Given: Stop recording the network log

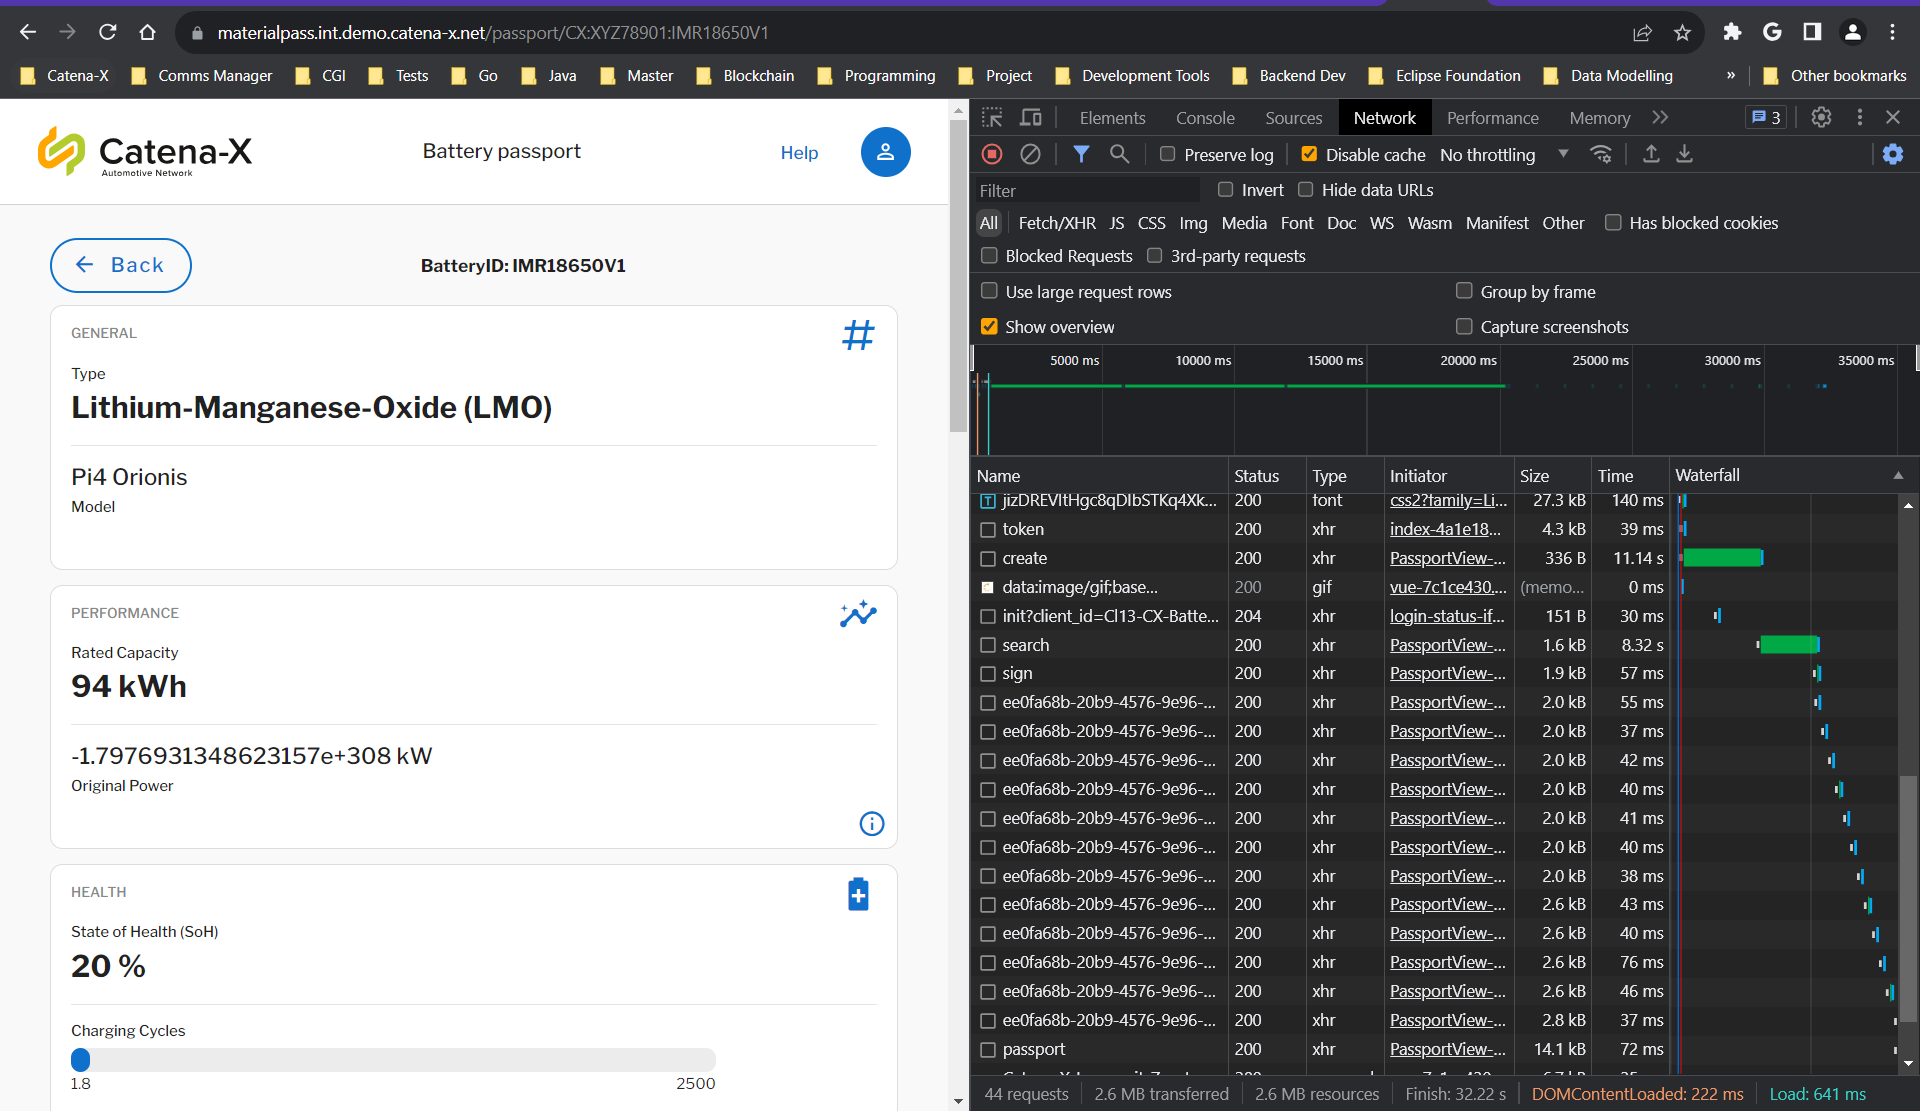Looking at the screenshot, I should click(x=992, y=154).
